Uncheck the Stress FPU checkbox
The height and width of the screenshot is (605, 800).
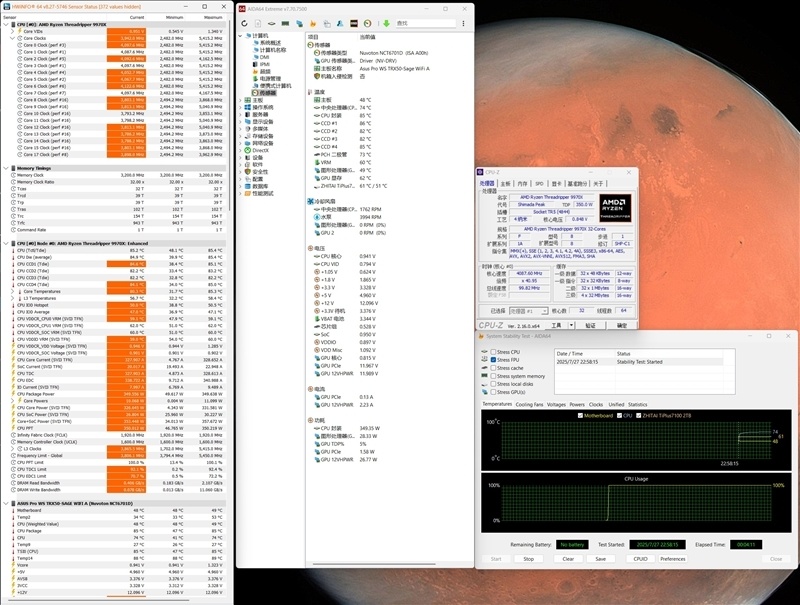pos(494,360)
